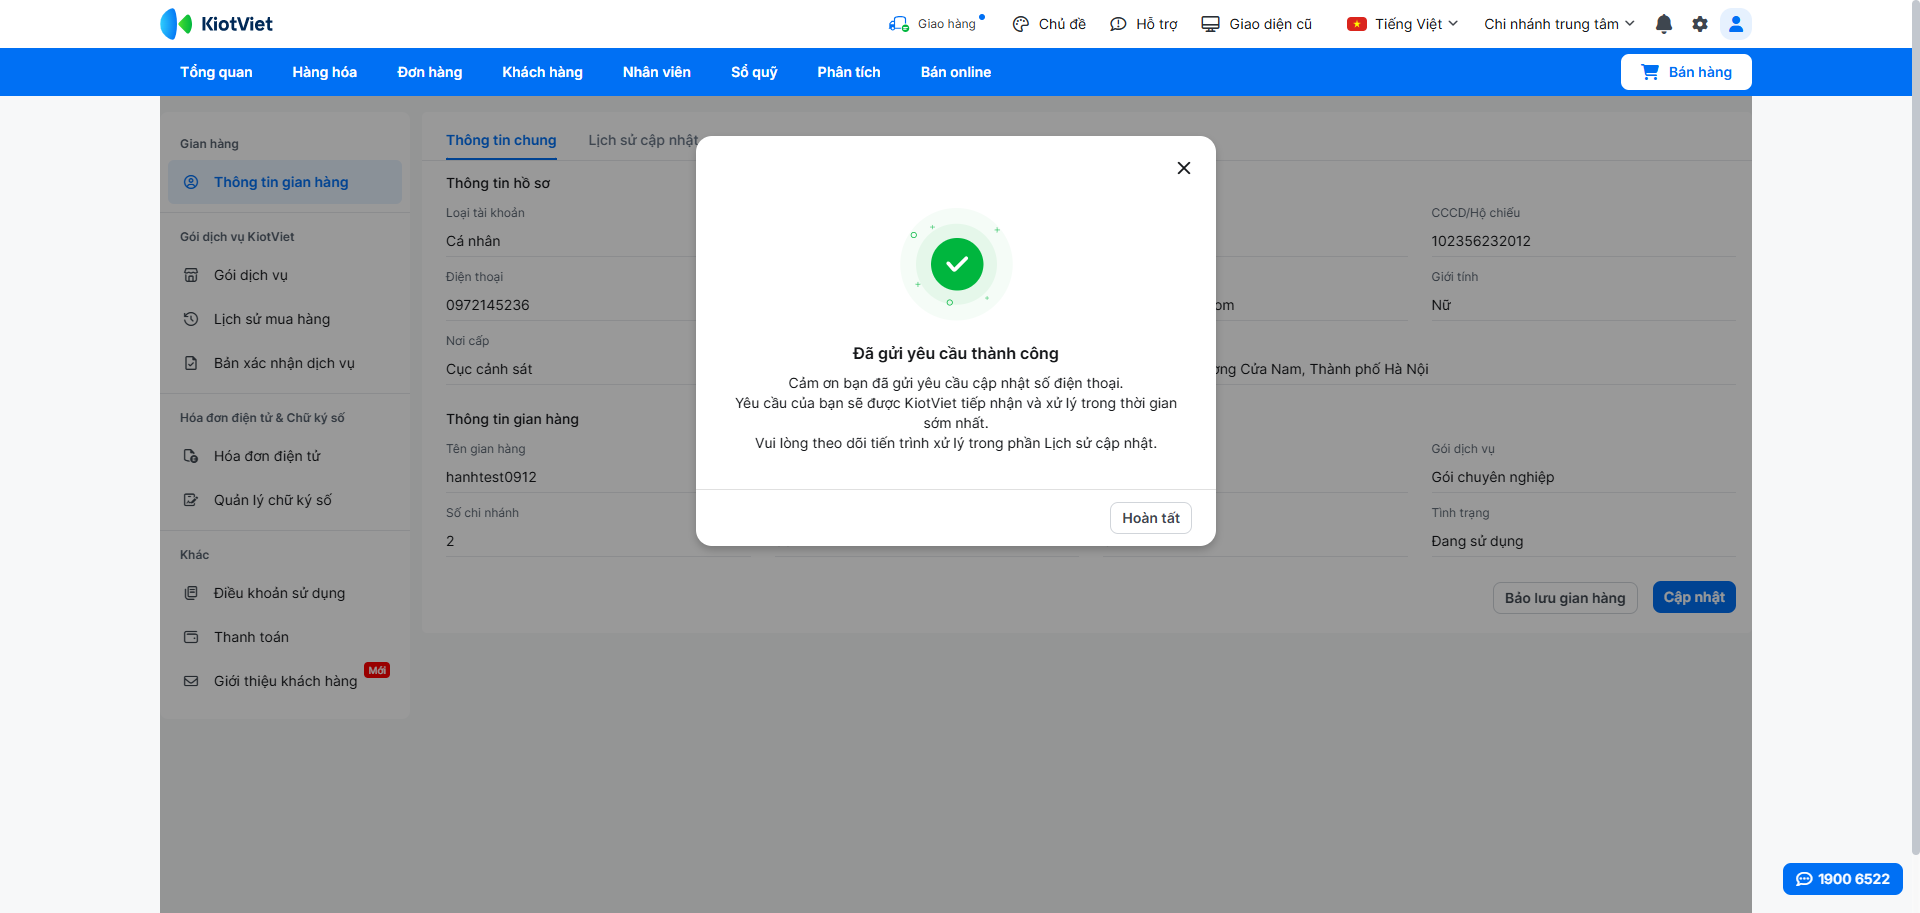Image resolution: width=1920 pixels, height=913 pixels.
Task: Switch to Thông tin chung tab
Action: pyautogui.click(x=501, y=140)
